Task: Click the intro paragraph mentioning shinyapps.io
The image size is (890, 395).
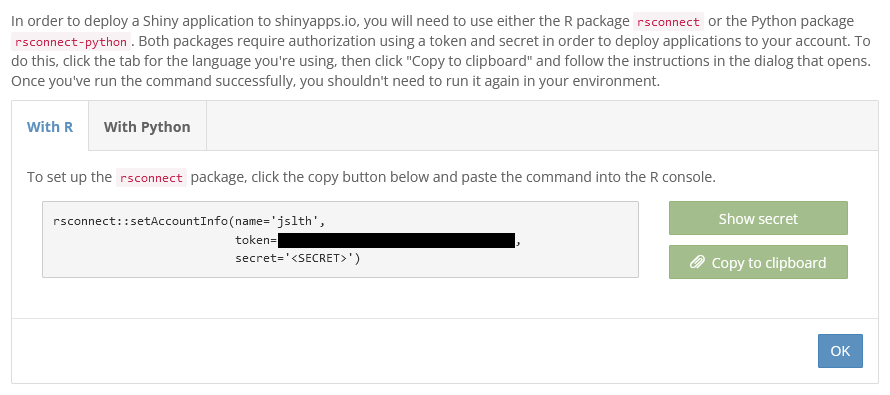Action: click(x=441, y=52)
